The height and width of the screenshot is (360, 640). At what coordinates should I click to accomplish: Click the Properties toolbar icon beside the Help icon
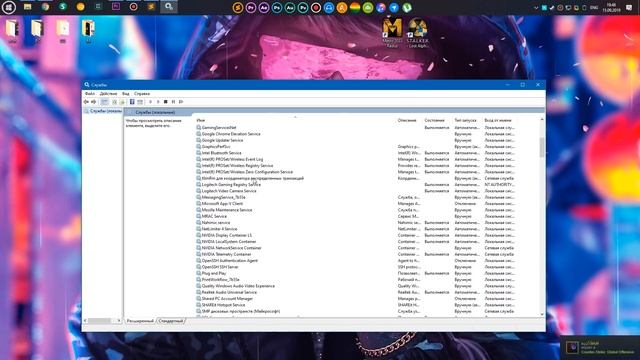click(x=140, y=102)
